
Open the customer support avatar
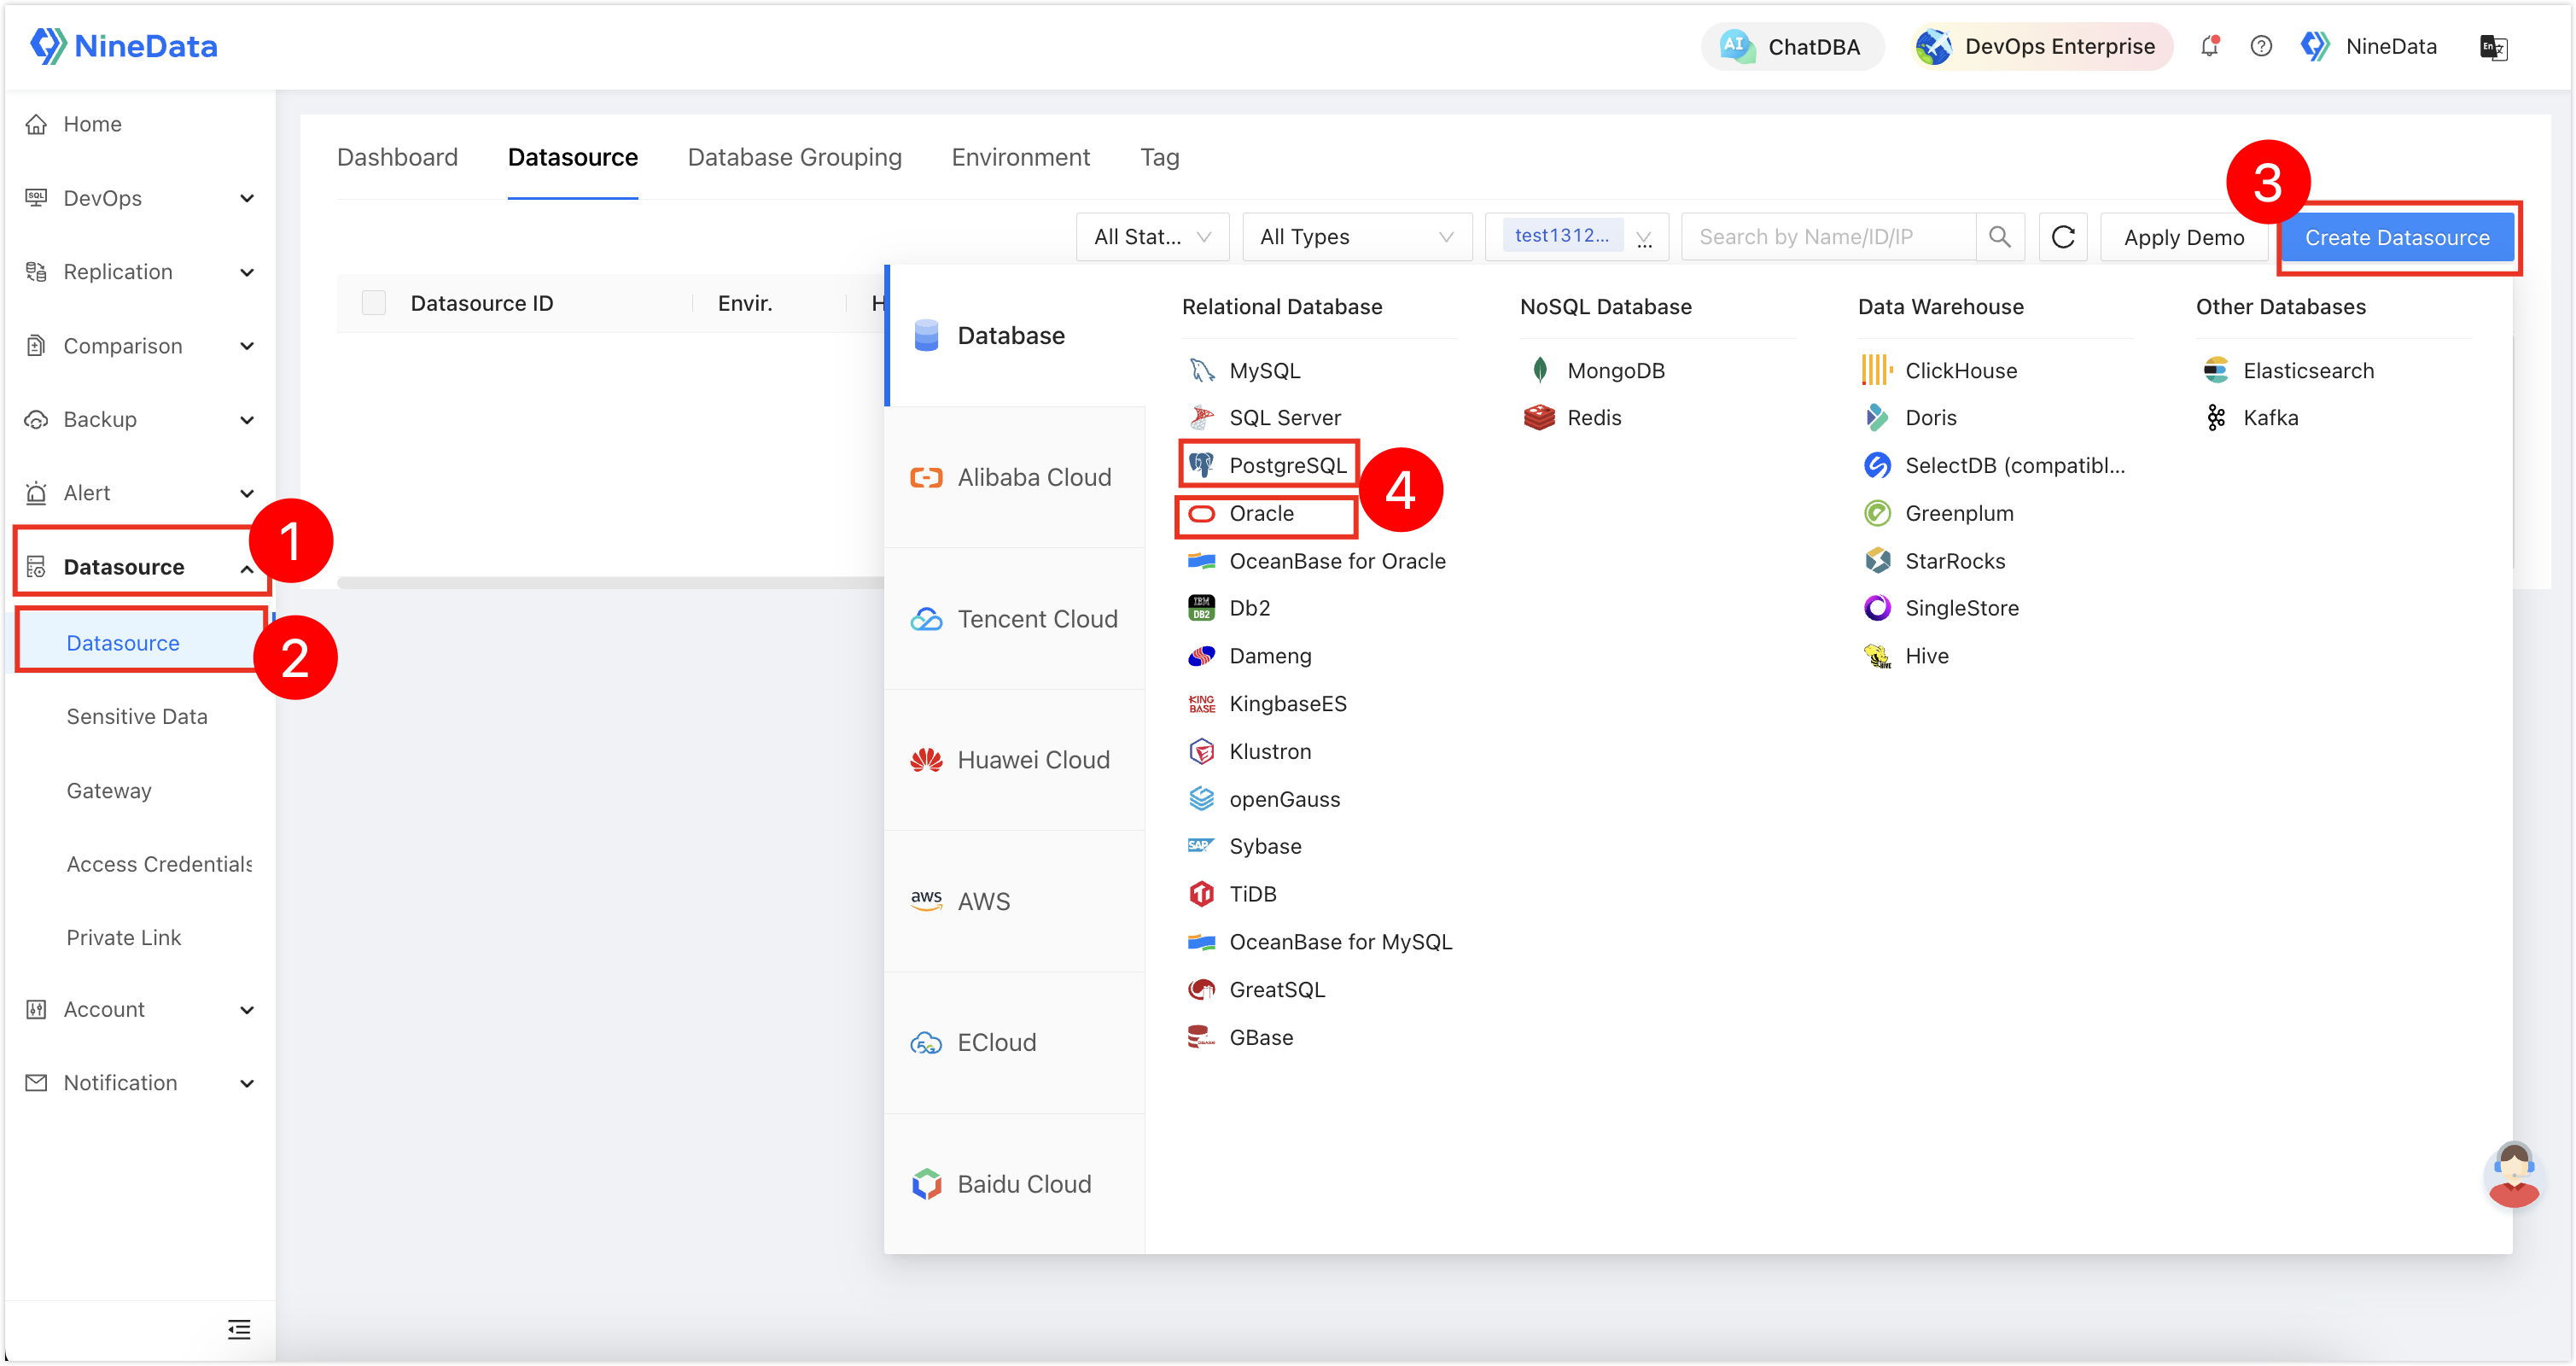2513,1174
